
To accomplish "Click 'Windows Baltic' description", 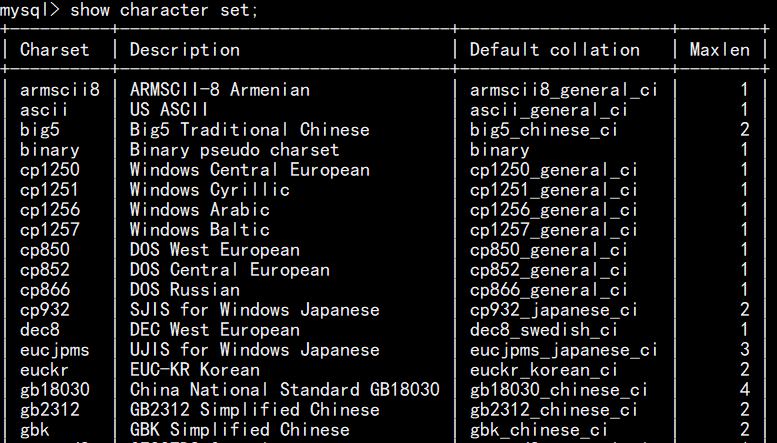I will click(x=200, y=230).
